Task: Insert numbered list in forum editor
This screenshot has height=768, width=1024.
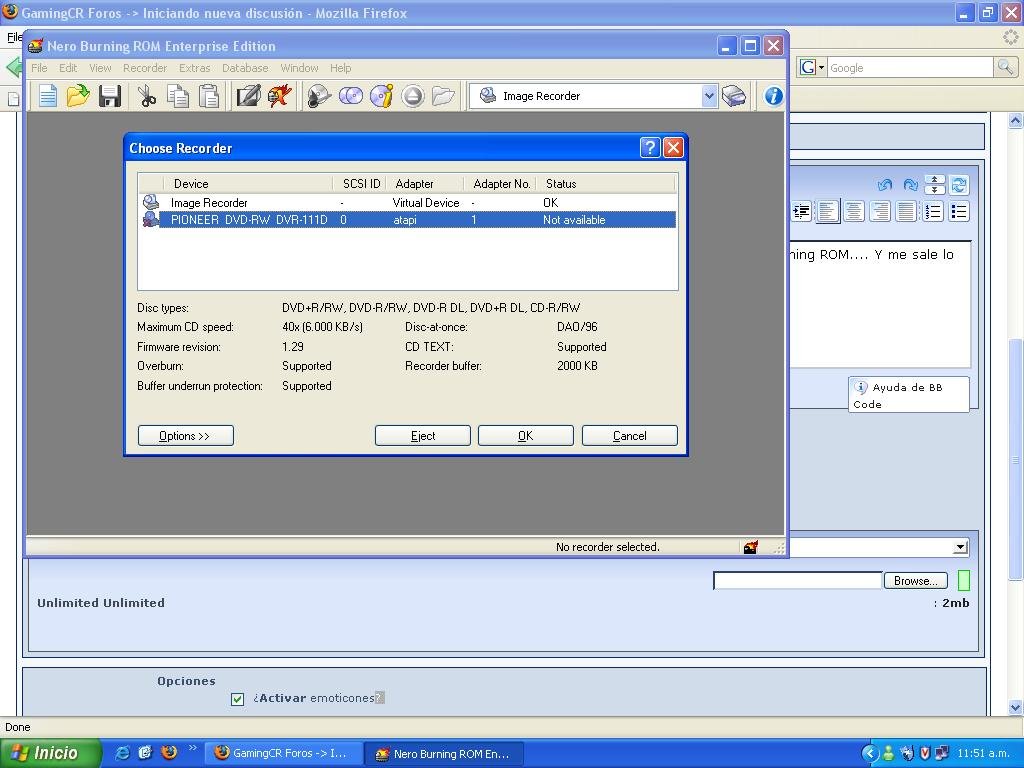Action: [933, 212]
